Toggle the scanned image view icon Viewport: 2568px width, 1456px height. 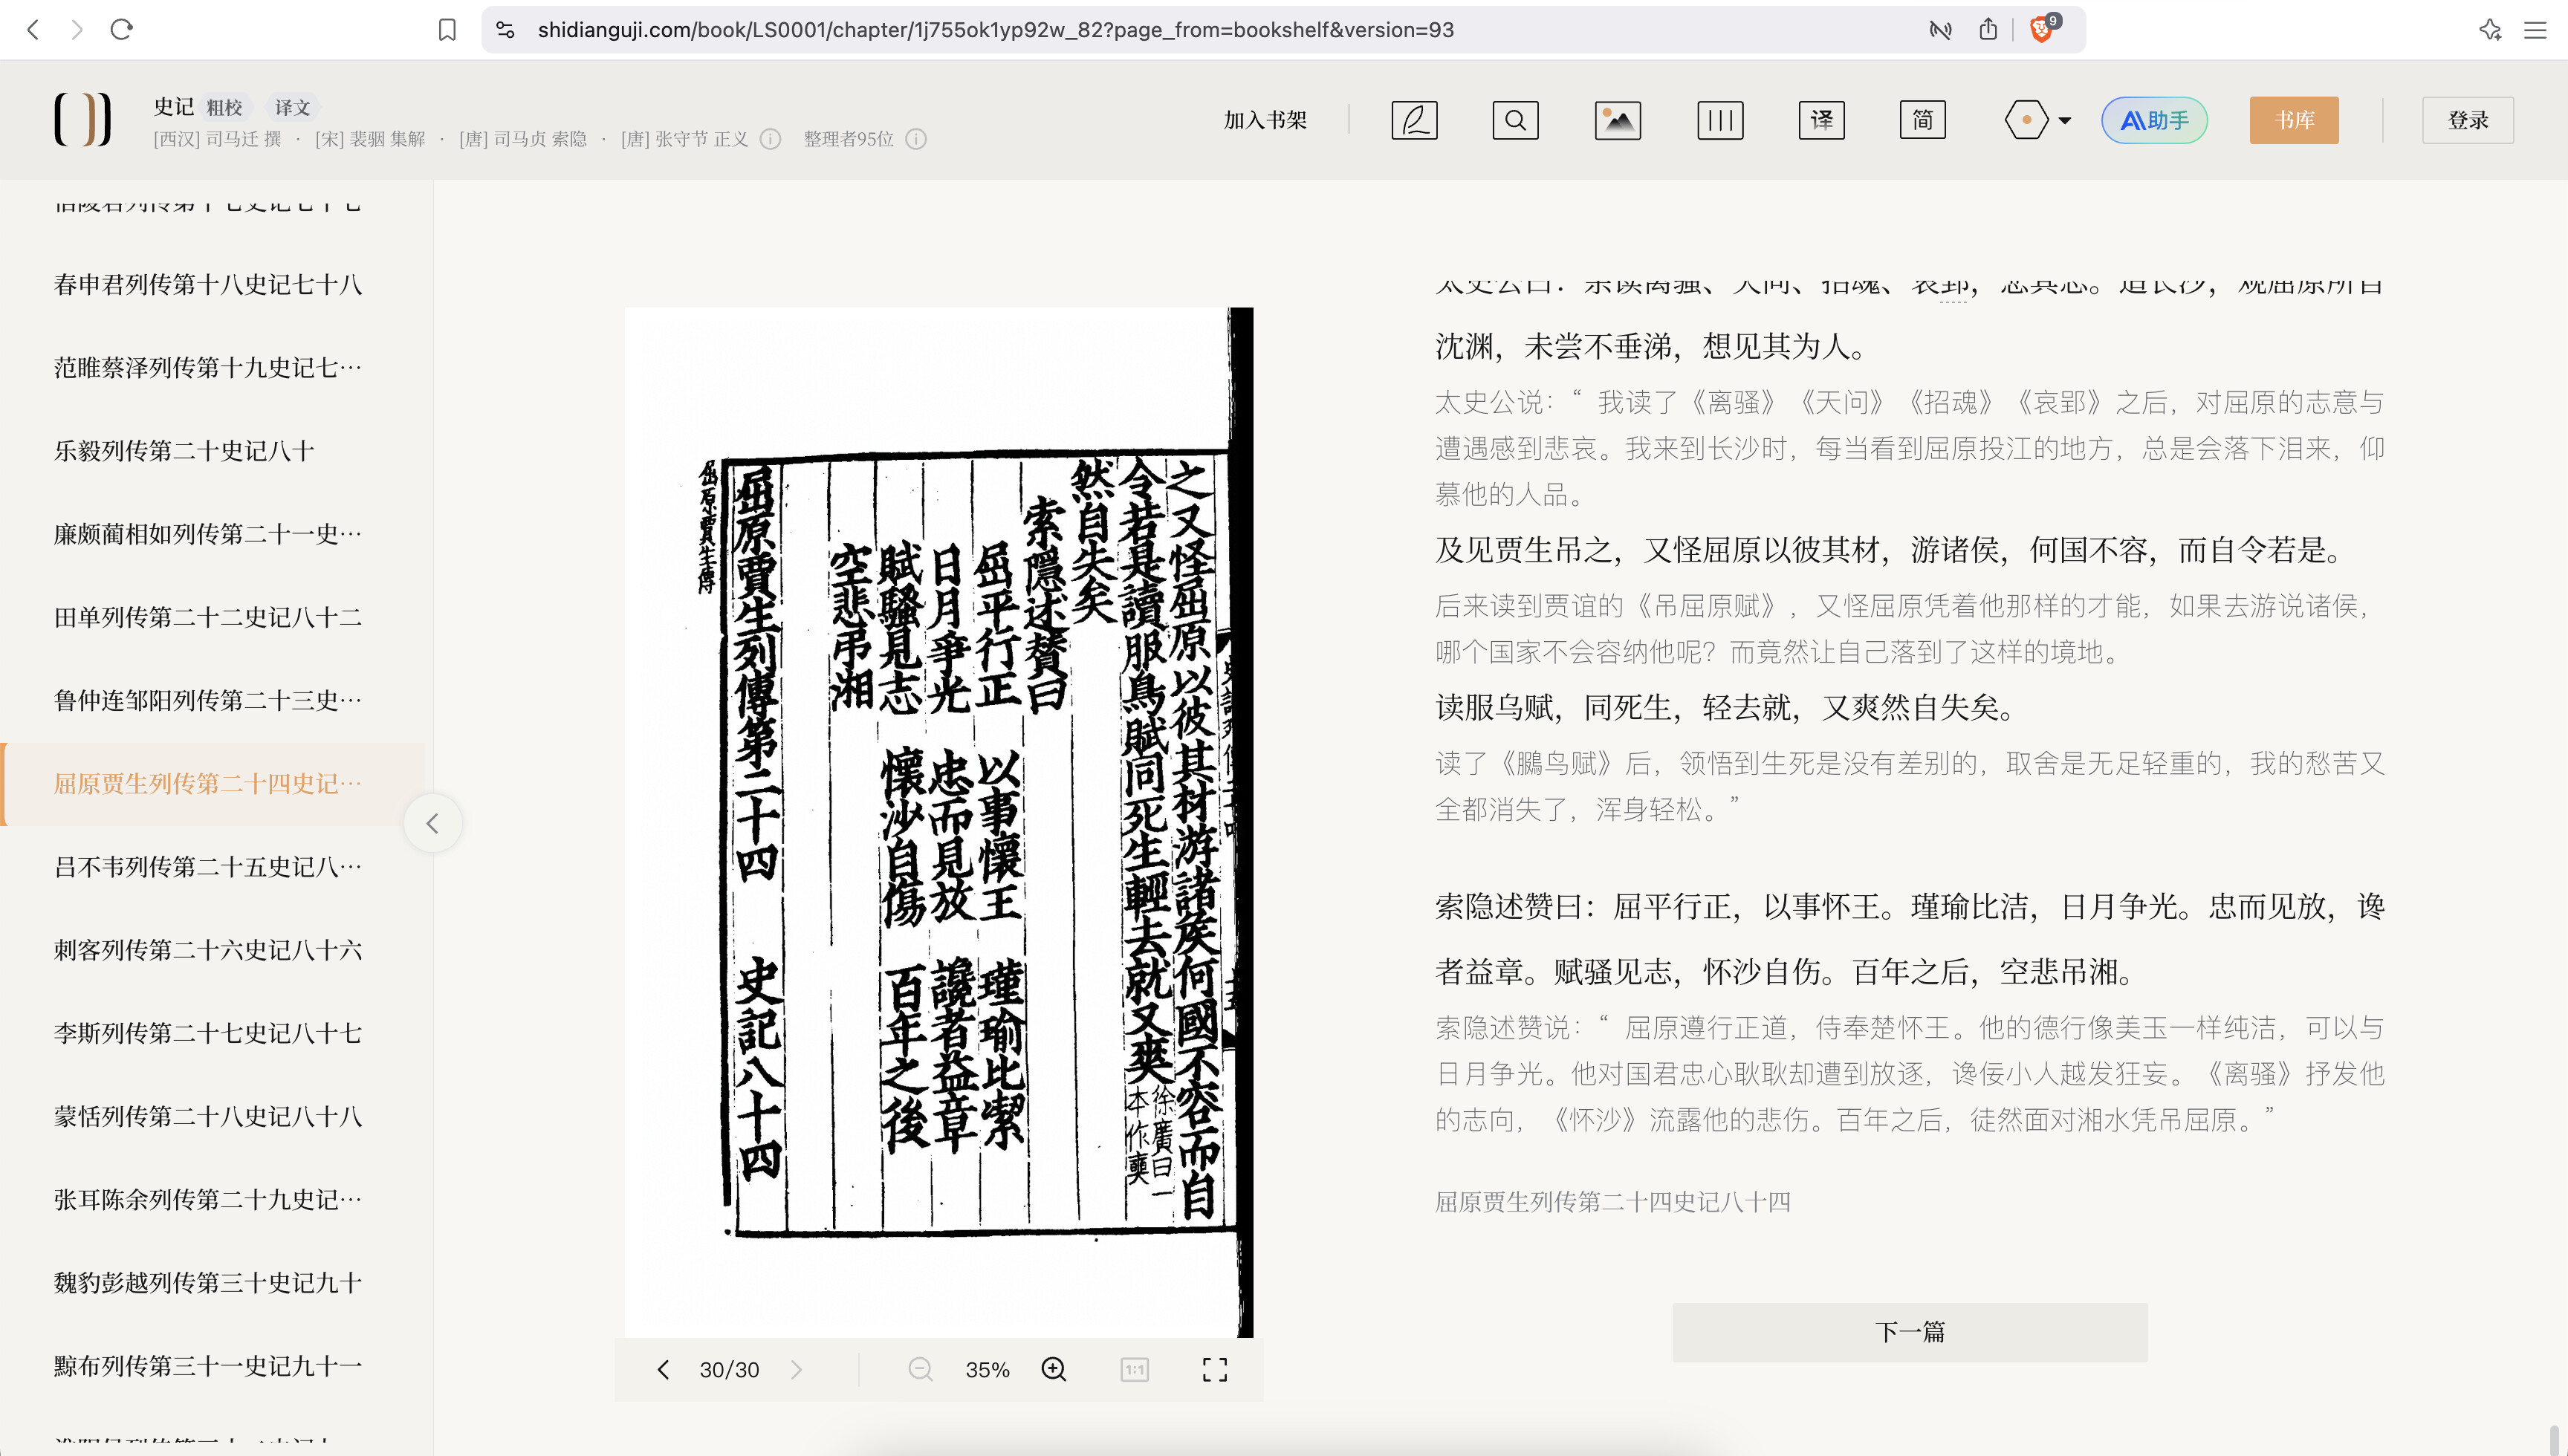tap(1617, 120)
